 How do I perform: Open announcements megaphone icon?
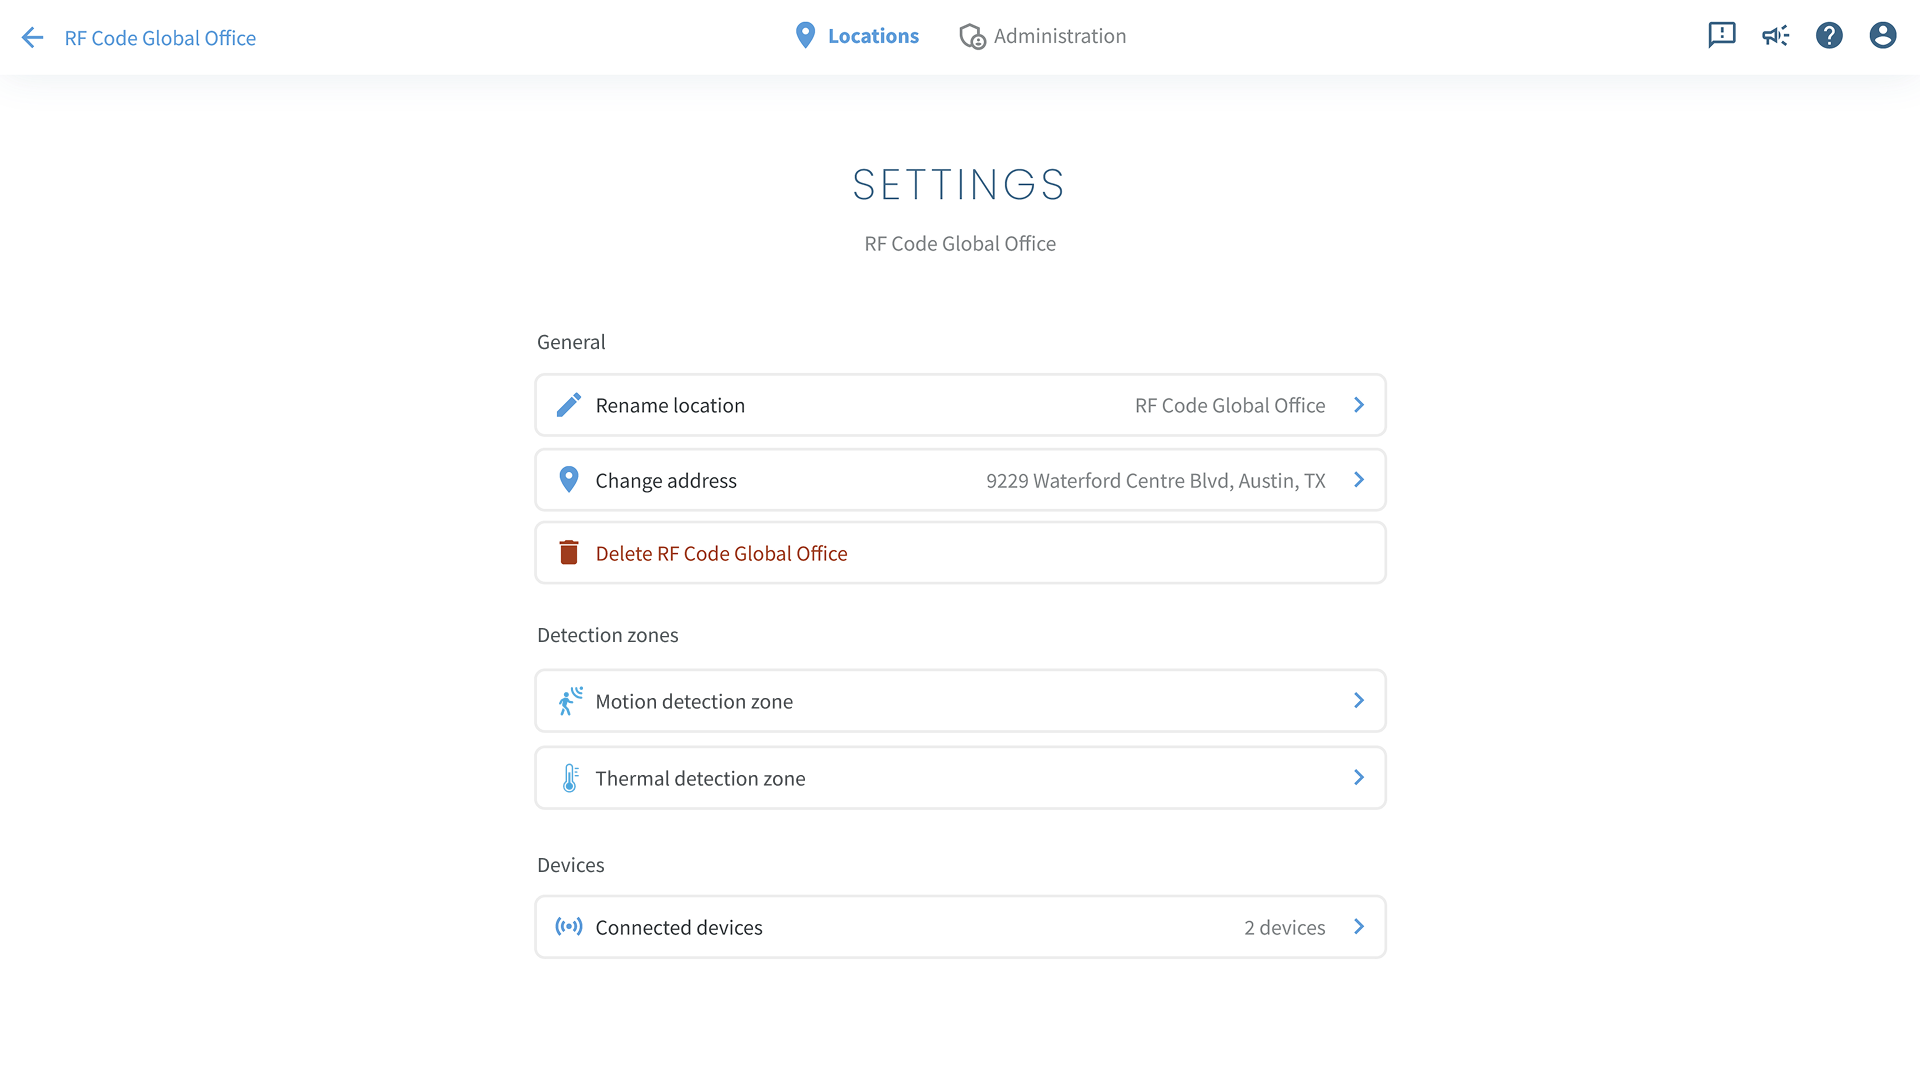click(1775, 36)
